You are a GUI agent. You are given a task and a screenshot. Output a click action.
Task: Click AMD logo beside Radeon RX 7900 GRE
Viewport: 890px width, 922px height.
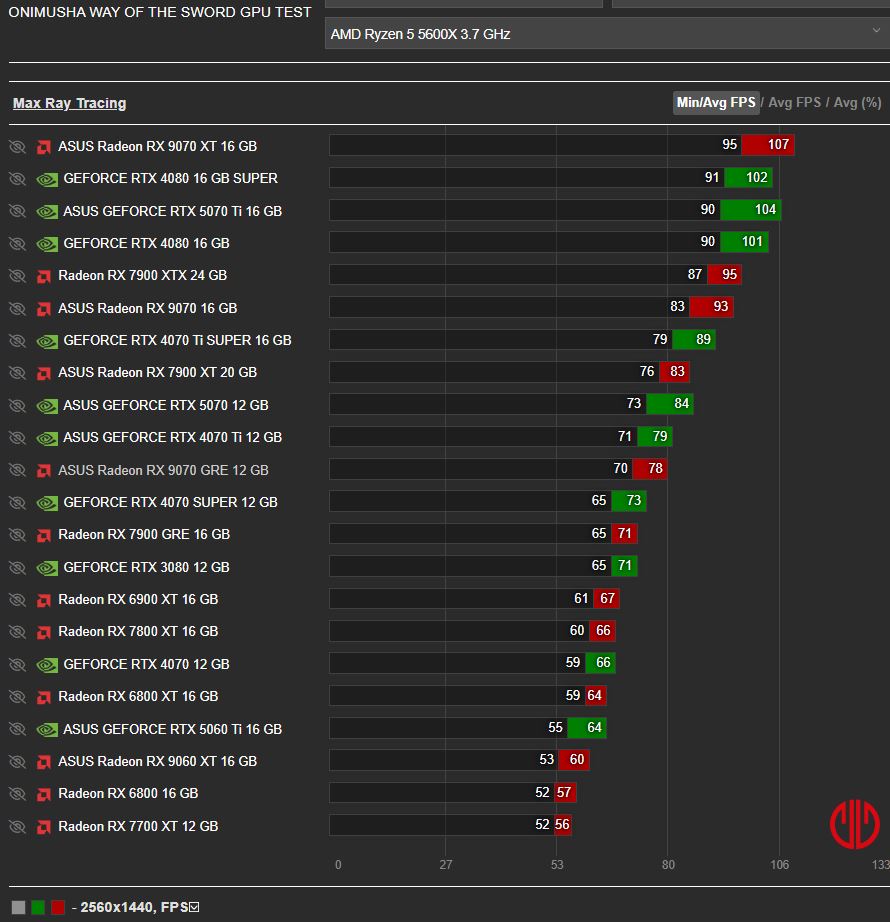(x=44, y=535)
